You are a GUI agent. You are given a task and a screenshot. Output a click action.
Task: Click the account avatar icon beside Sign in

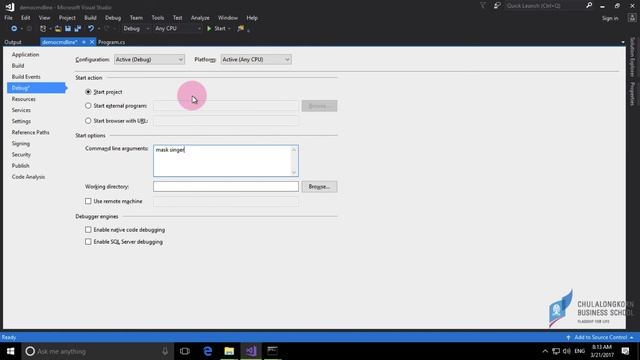(x=632, y=18)
